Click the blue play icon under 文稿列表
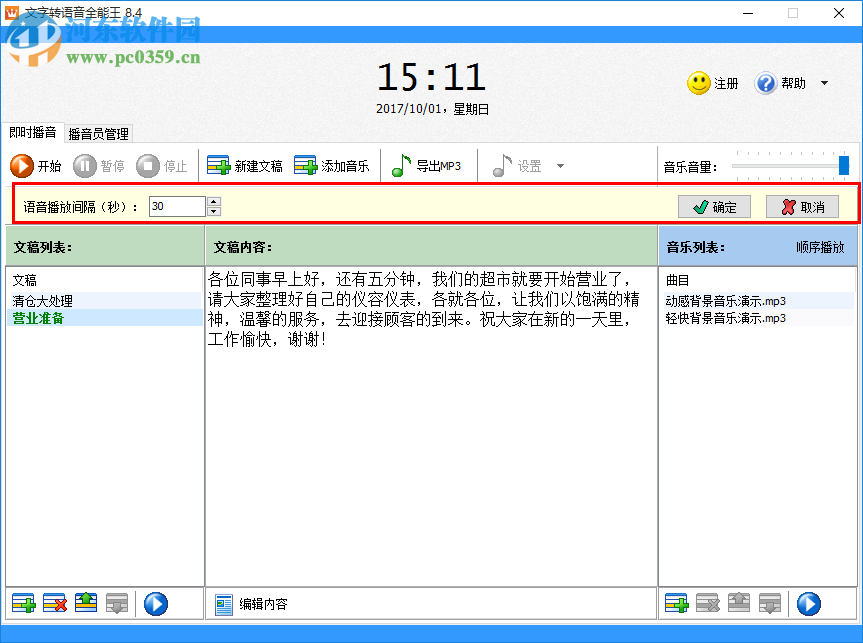 156,603
